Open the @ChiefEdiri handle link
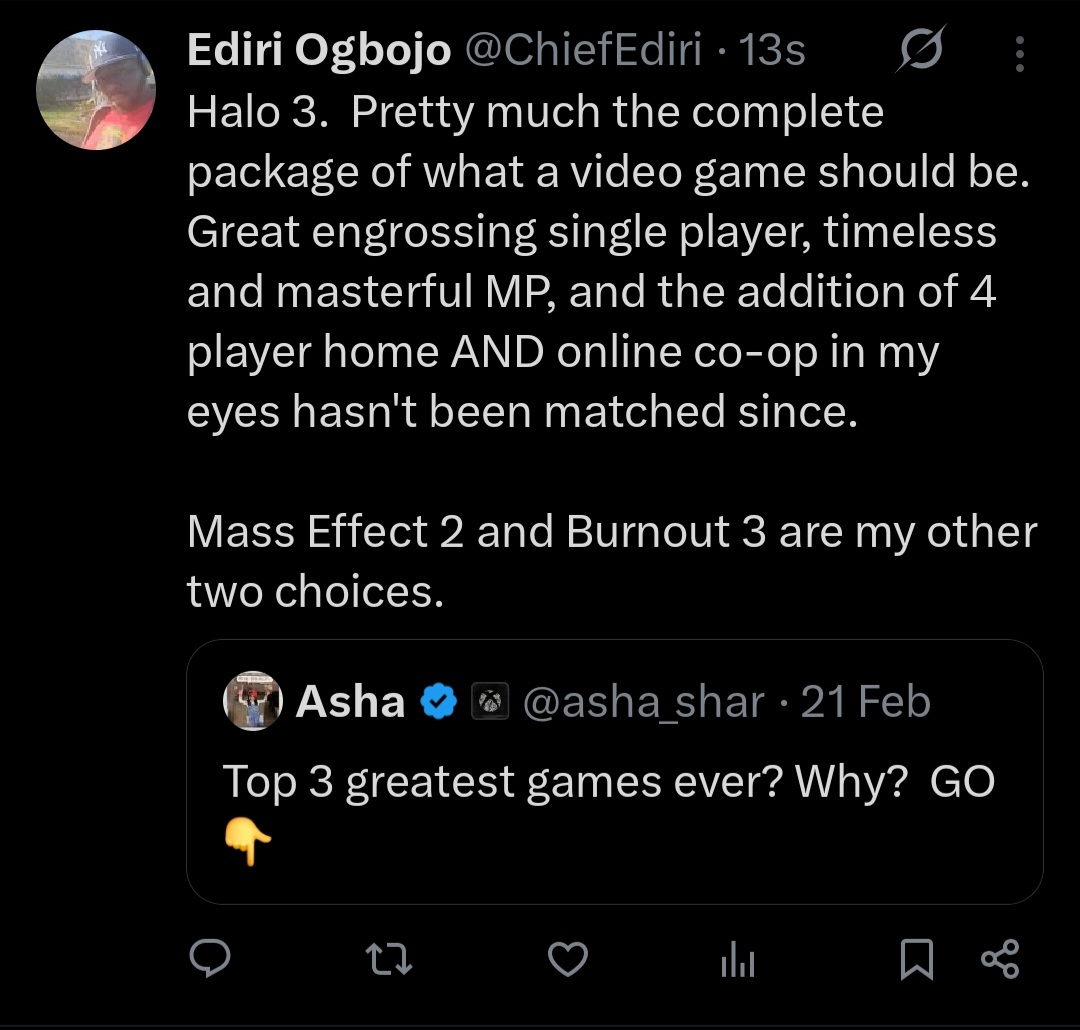Screen dimensions: 1080x1030 pos(585,50)
